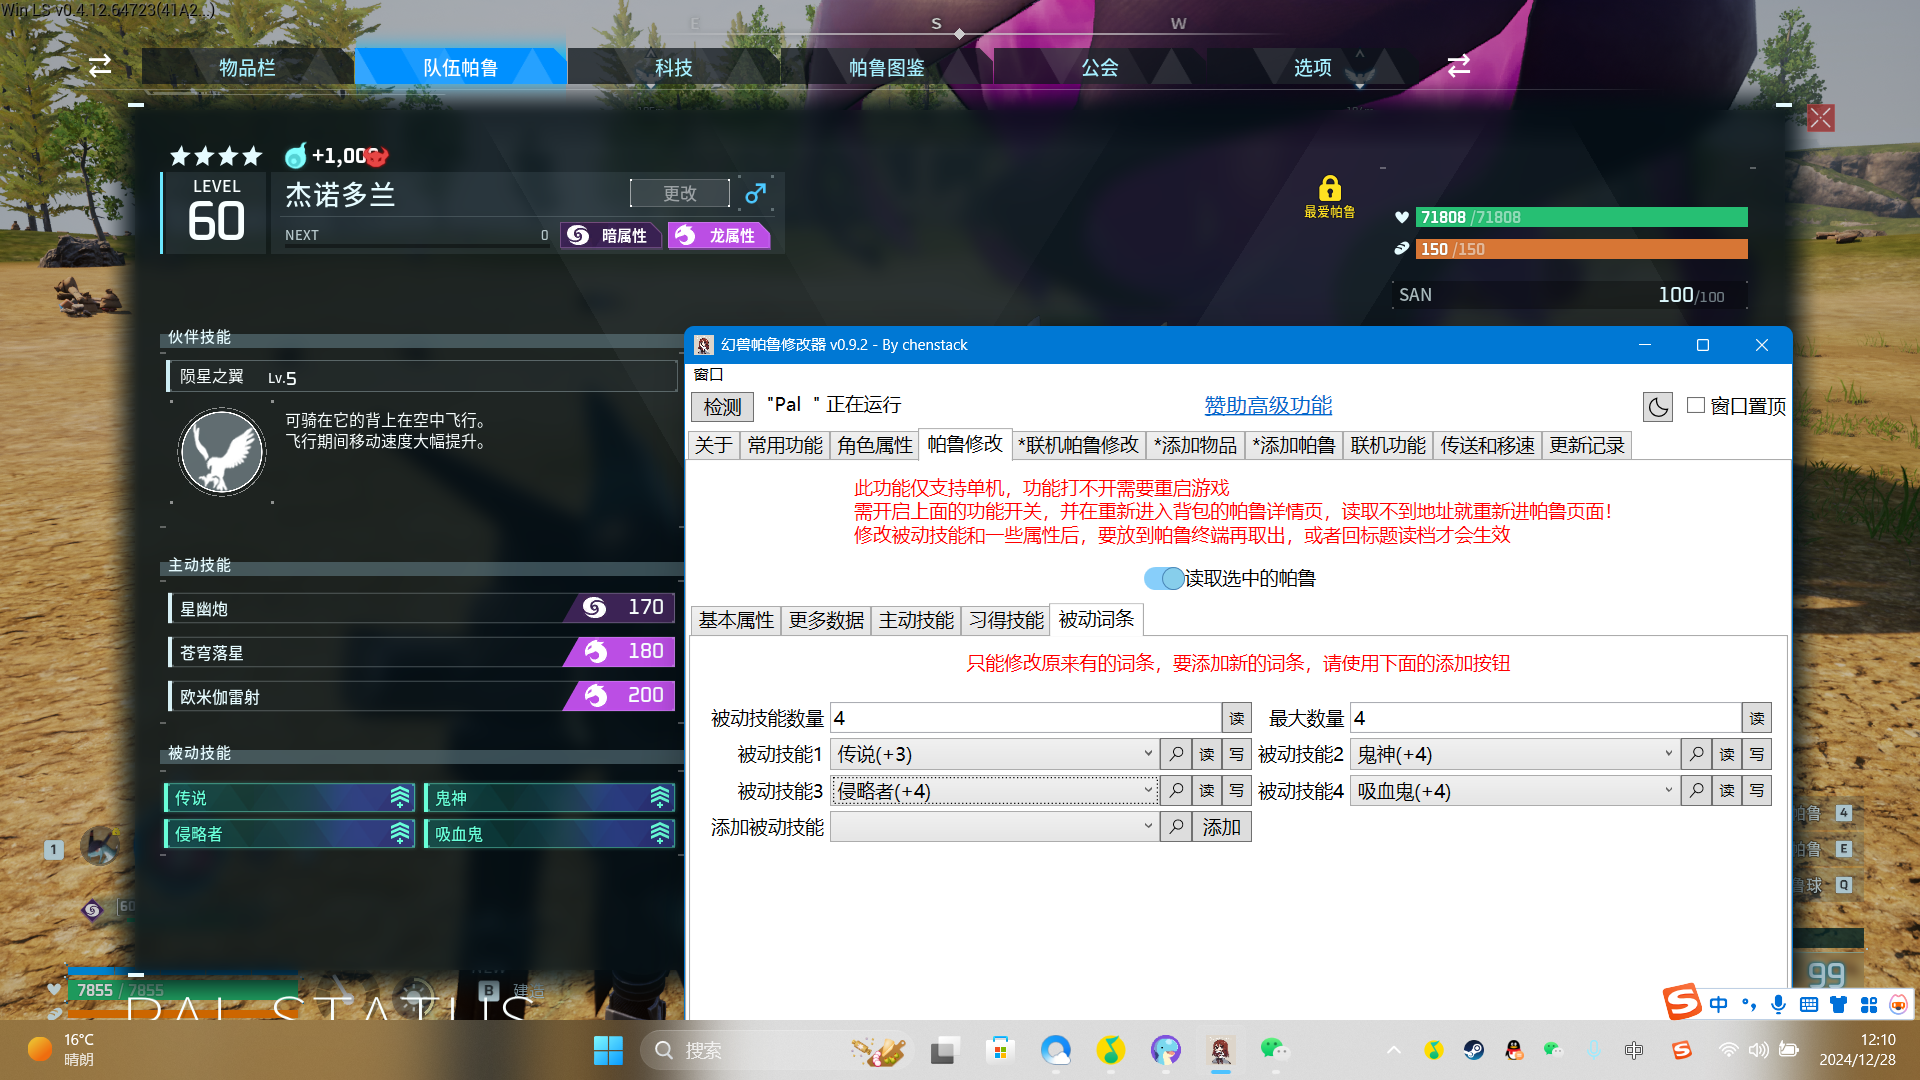
Task: Switch to the 角色属性 tab
Action: coord(875,445)
